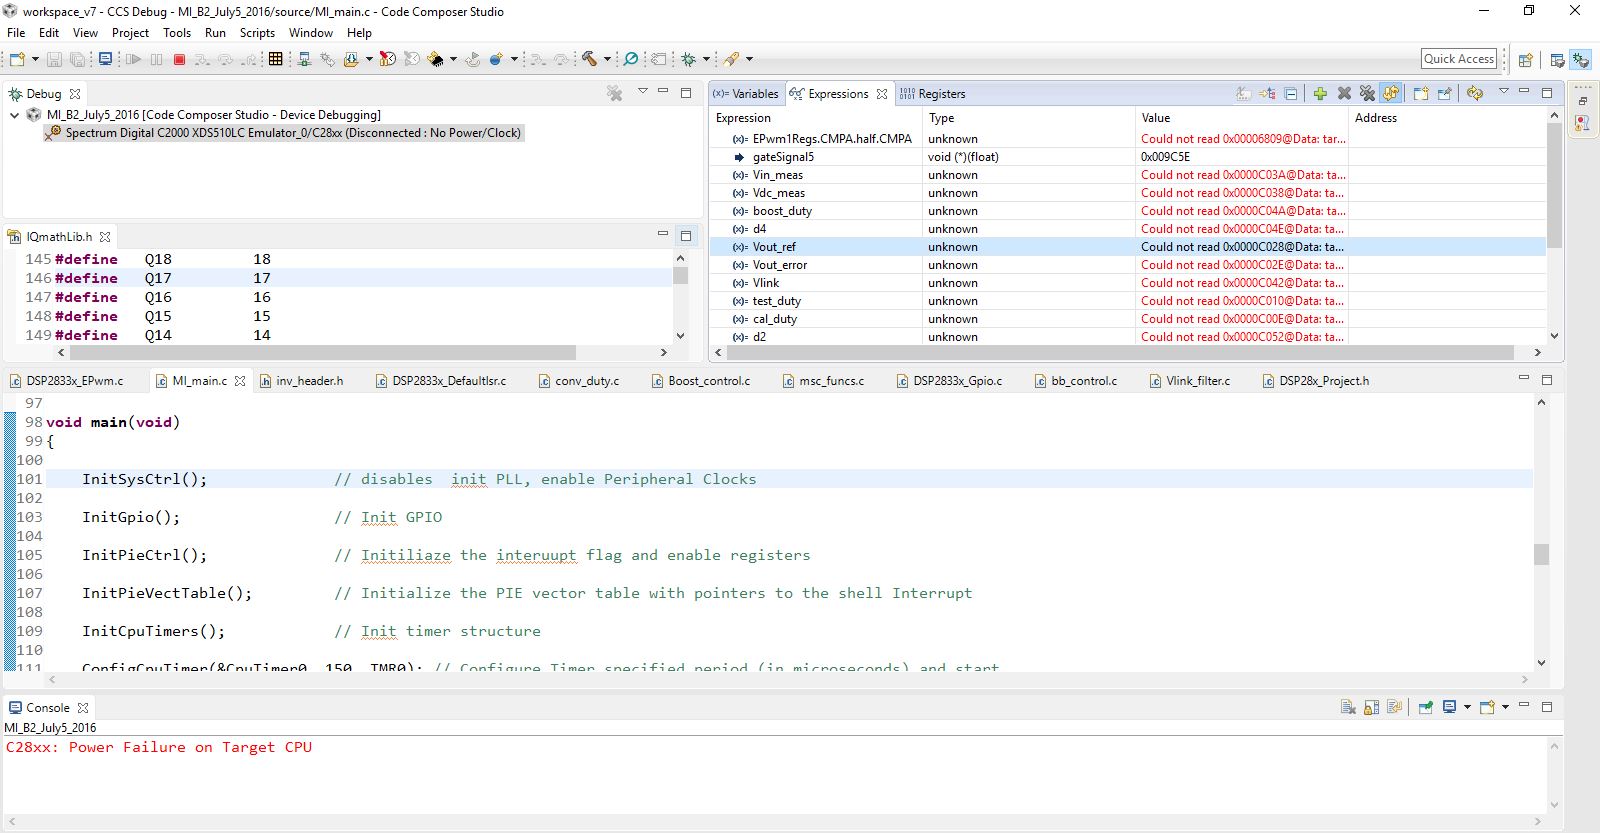Click the red Terminate debug button
The width and height of the screenshot is (1600, 833).
(x=179, y=60)
